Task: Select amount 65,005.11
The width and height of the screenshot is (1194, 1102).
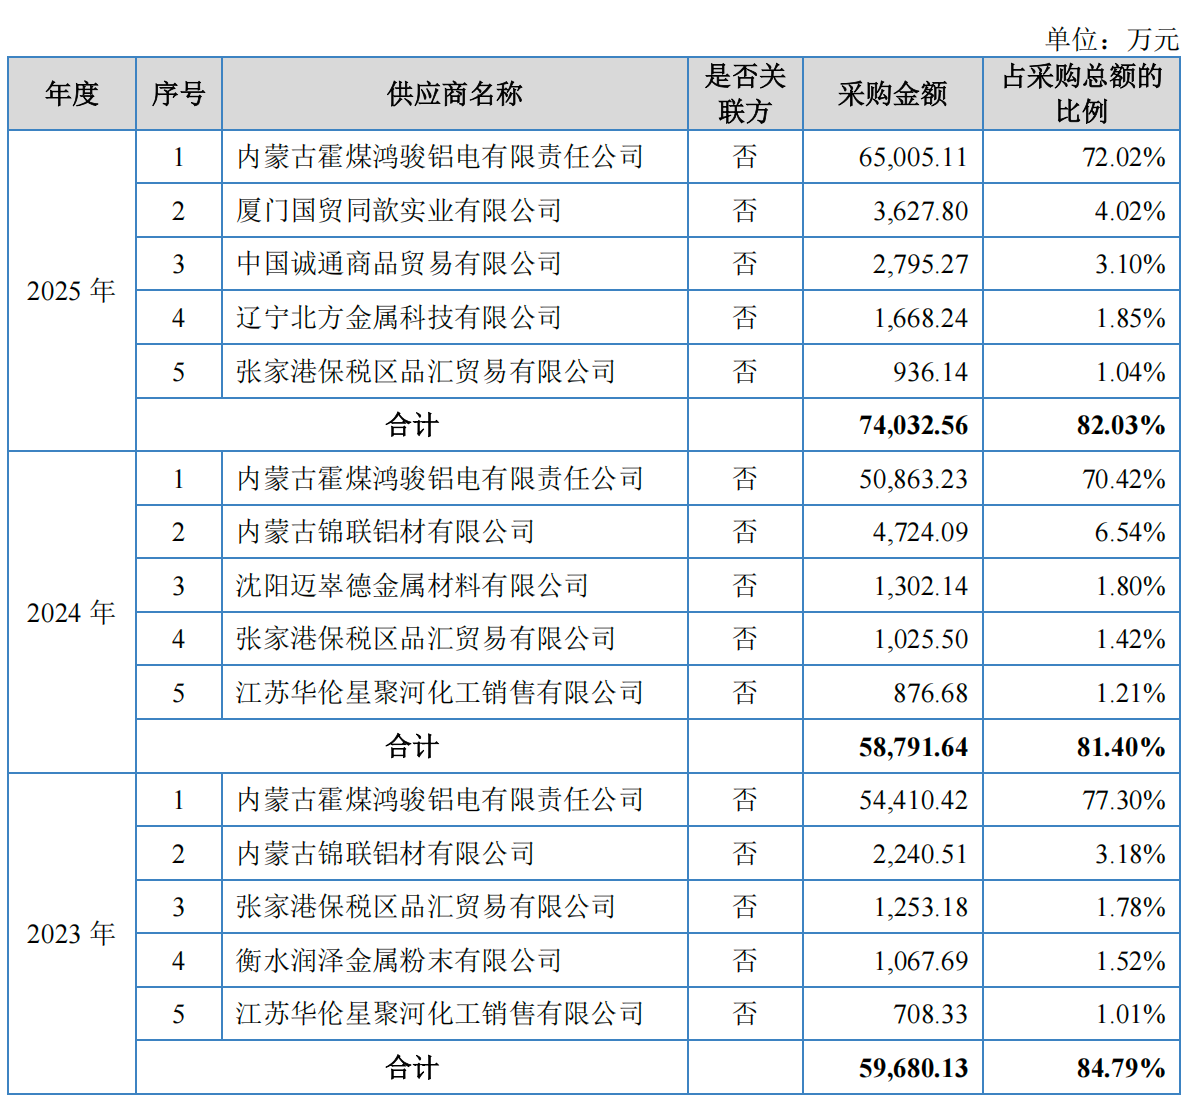Action: pos(913,157)
